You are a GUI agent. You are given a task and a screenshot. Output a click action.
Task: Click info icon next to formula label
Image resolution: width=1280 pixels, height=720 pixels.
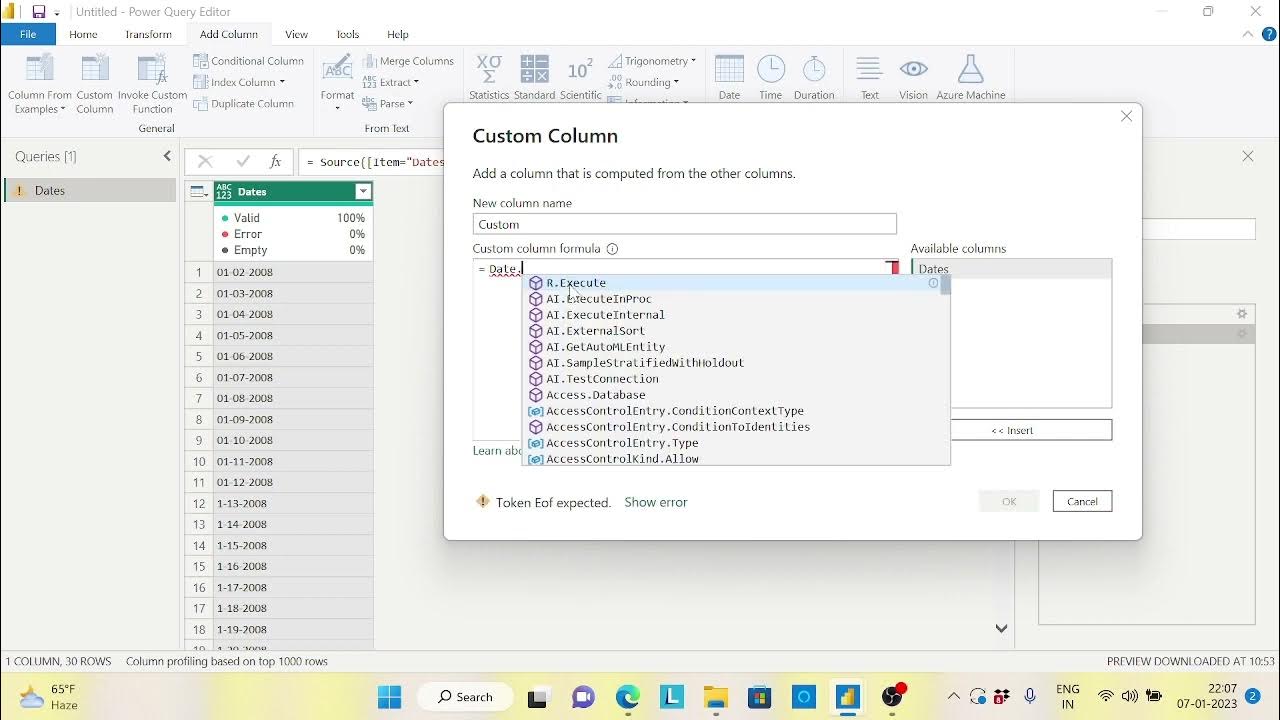click(x=612, y=249)
